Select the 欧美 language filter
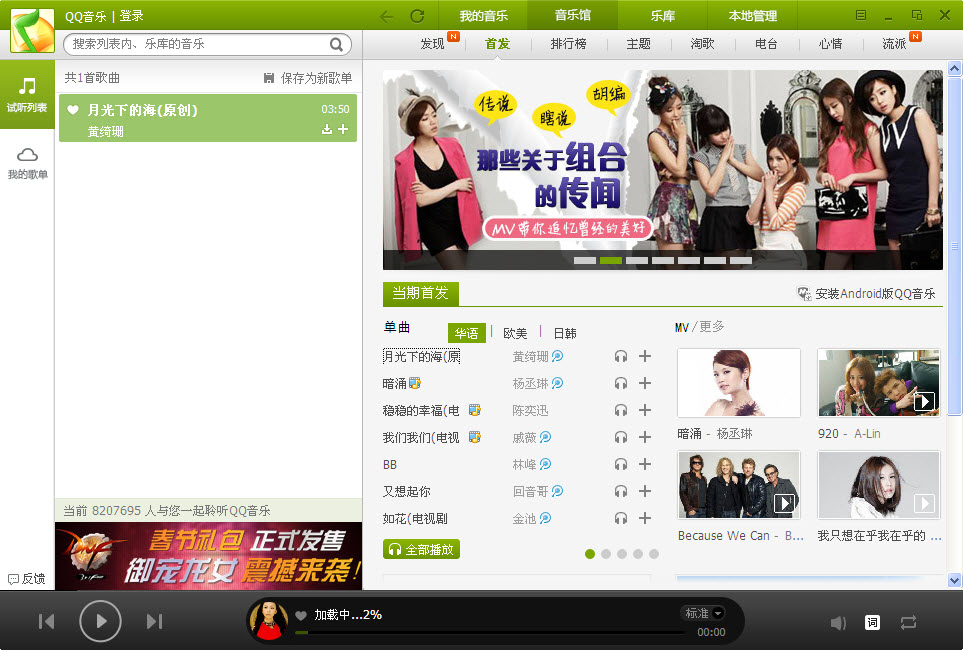The height and width of the screenshot is (650, 963). click(x=515, y=333)
